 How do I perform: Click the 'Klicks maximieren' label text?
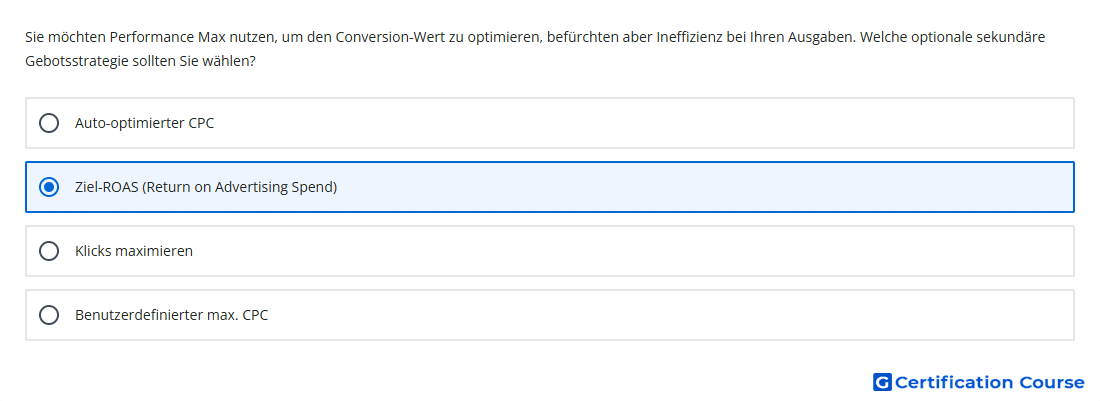pyautogui.click(x=134, y=251)
